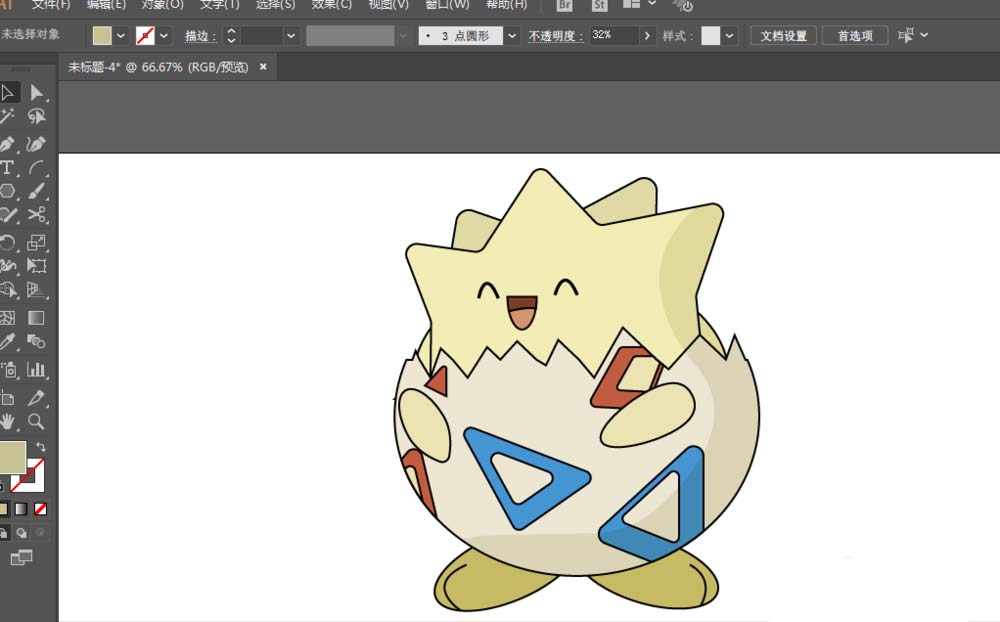Select the Perspective Grid tool
Image resolution: width=1000 pixels, height=622 pixels.
(36, 290)
